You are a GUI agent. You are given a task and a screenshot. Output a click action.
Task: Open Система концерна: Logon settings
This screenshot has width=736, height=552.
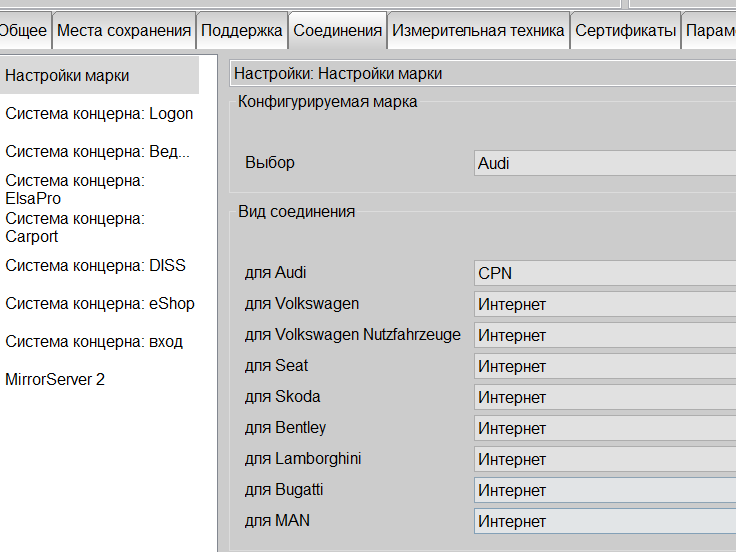point(99,114)
